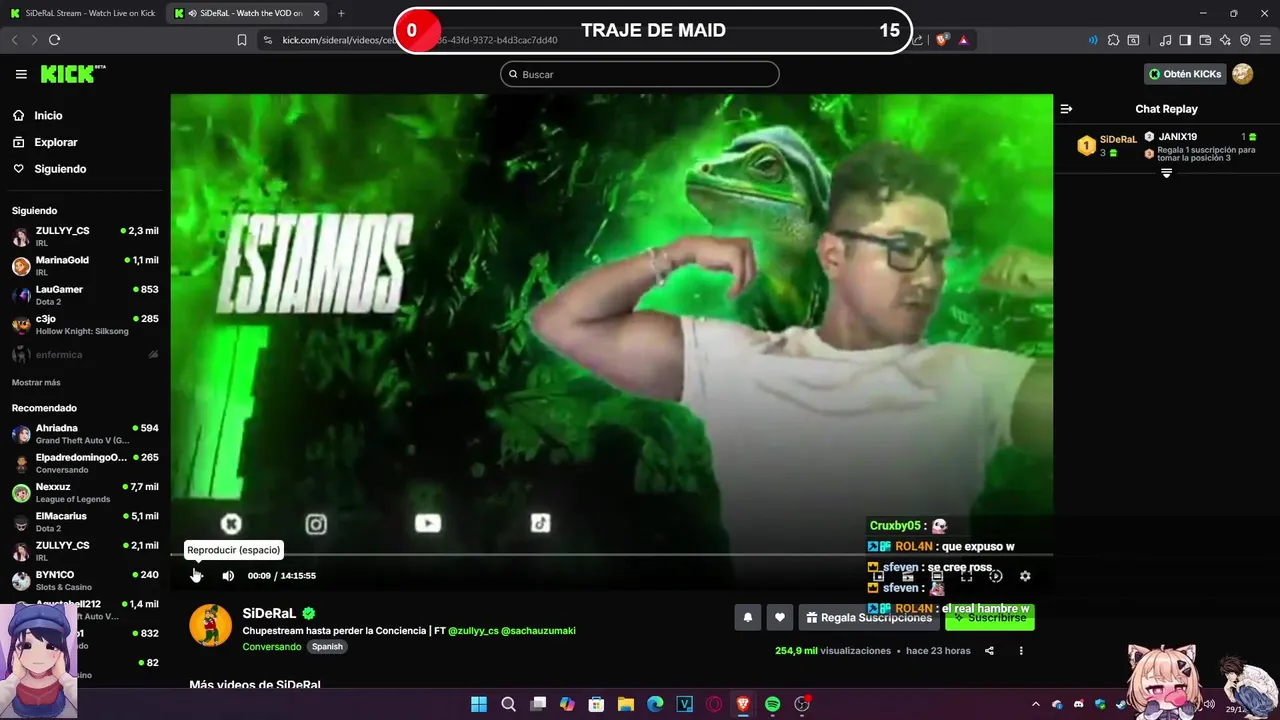Open ZULLYY_CS channel with 2,3 mil viewers

[85, 237]
